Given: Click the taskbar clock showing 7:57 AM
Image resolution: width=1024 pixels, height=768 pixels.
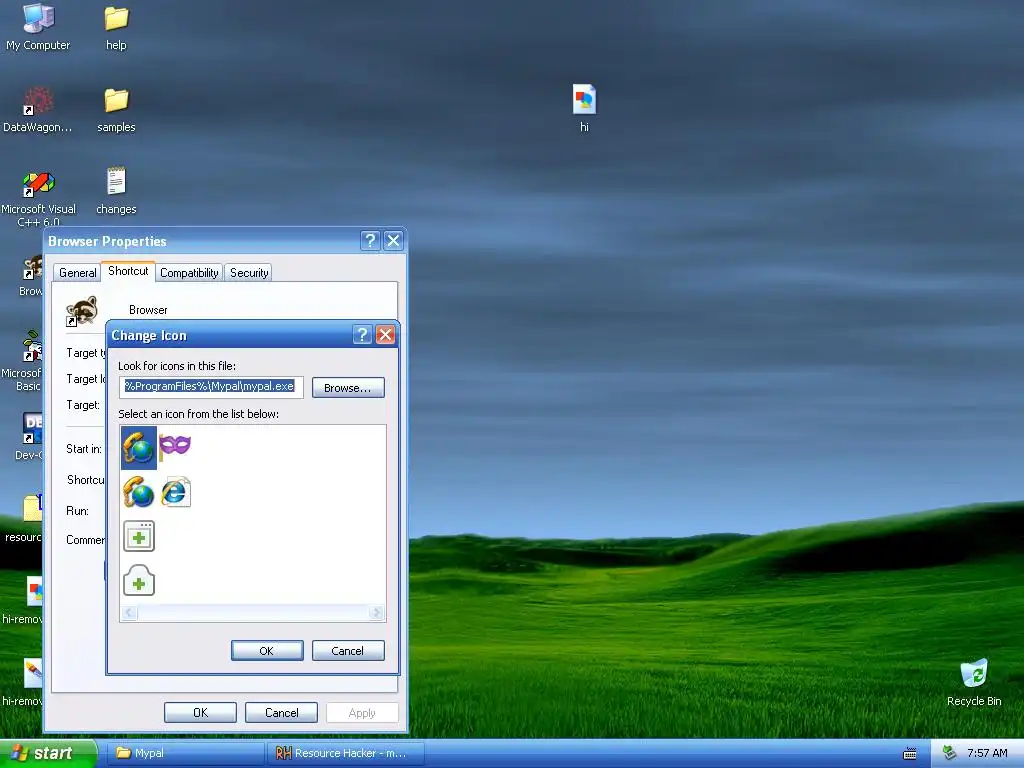Looking at the screenshot, I should (x=987, y=754).
